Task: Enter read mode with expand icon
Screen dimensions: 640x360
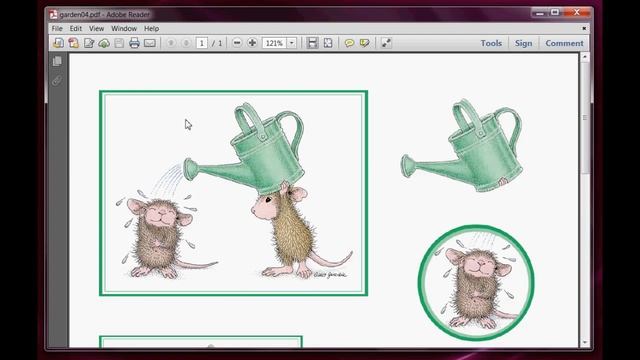Action: pyautogui.click(x=386, y=43)
